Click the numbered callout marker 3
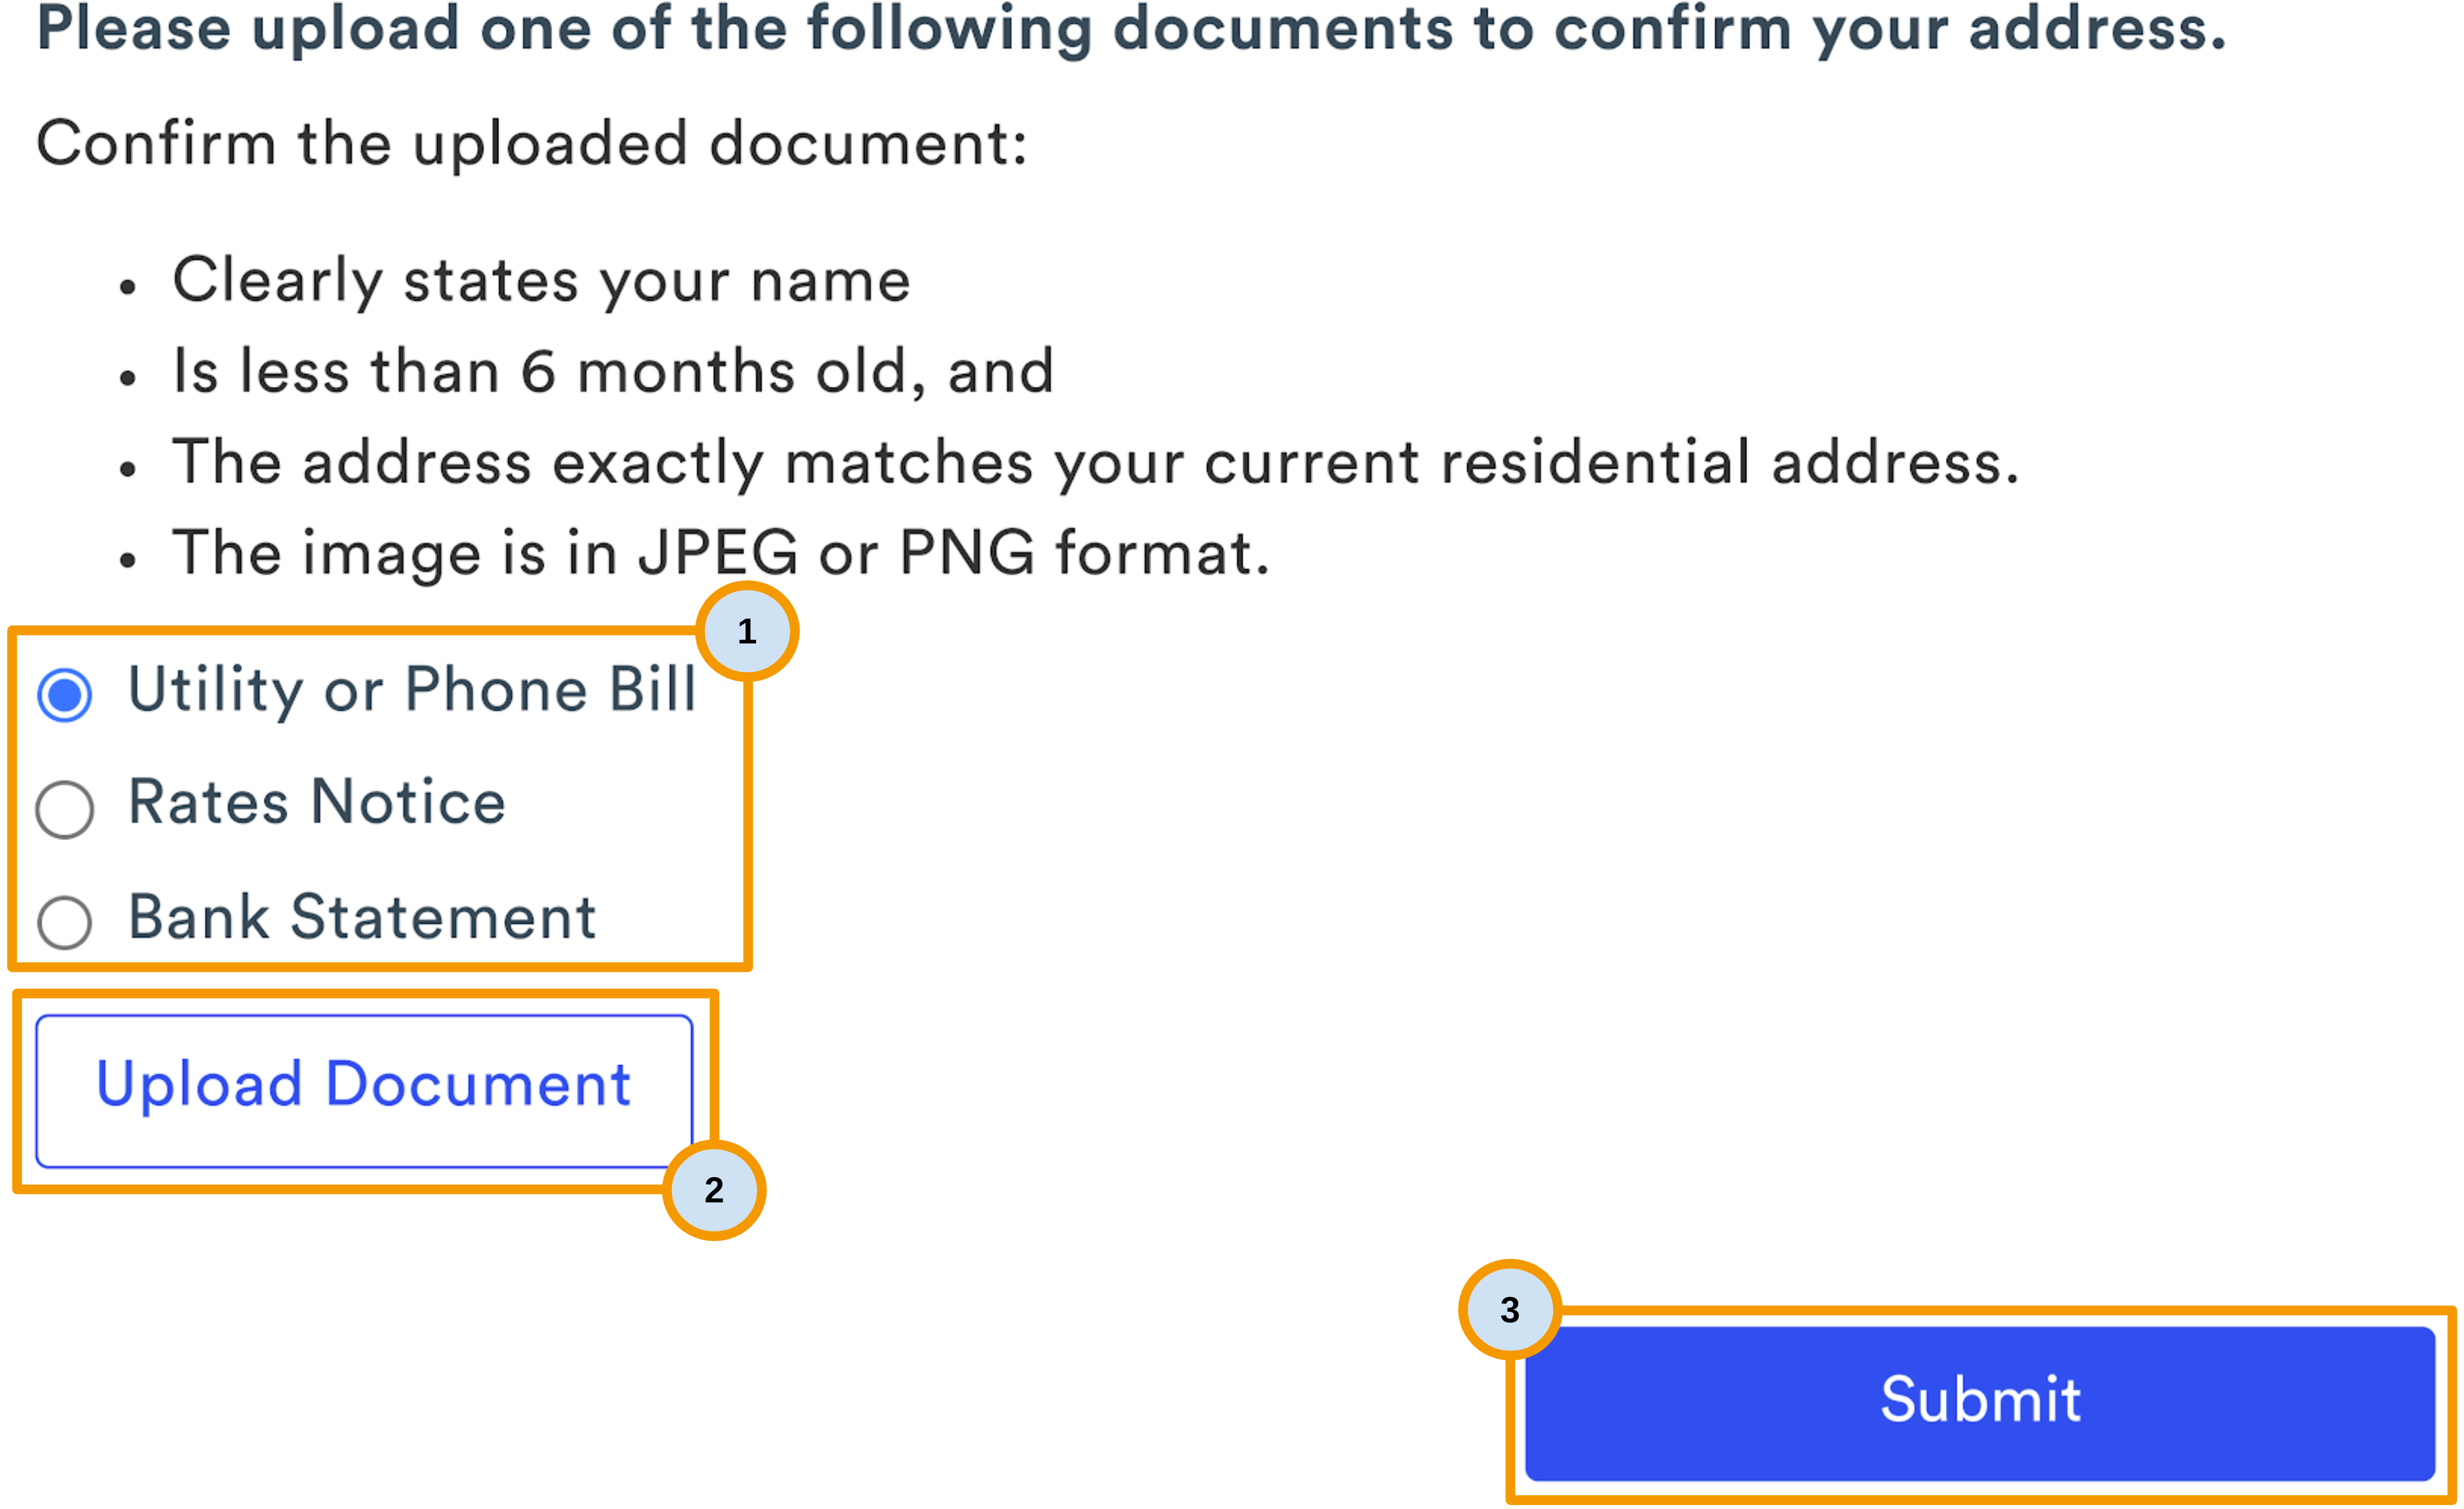The image size is (2464, 1509). click(1509, 1309)
